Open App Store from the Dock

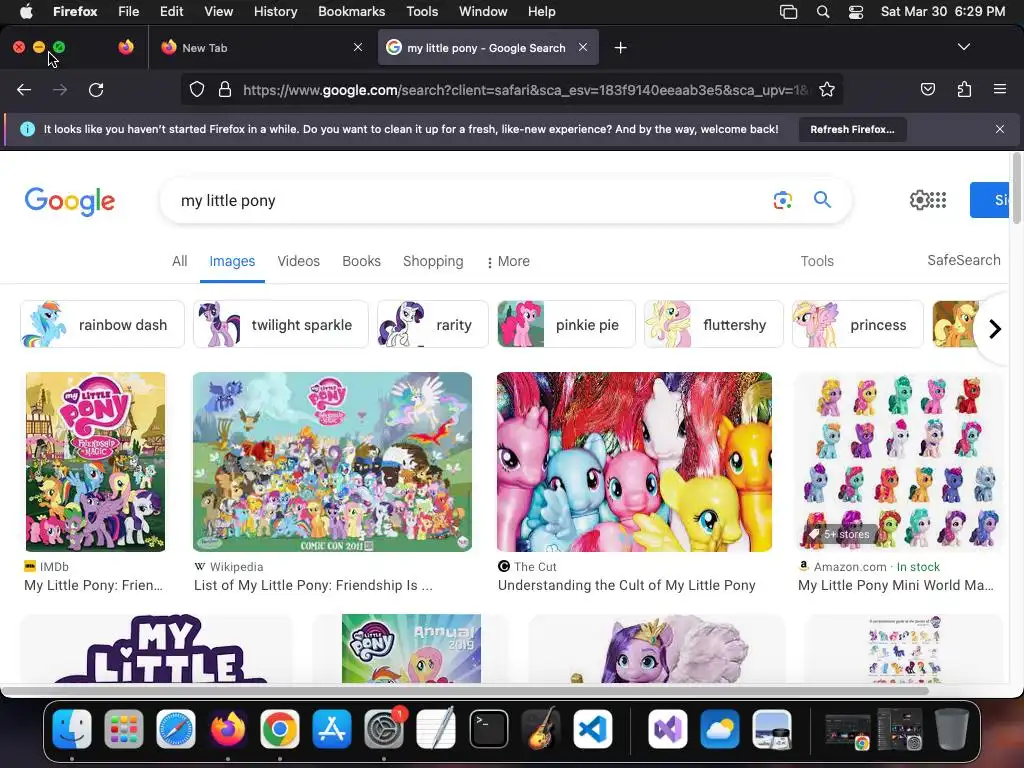[x=332, y=729]
